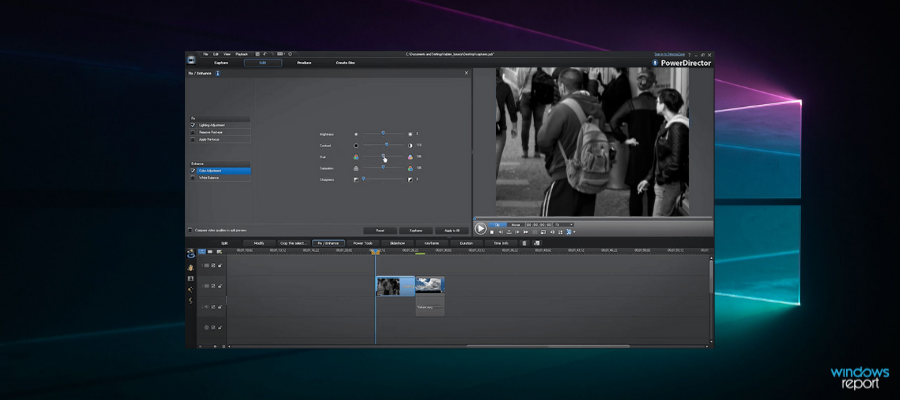
Task: Click the PowerDirector app logo icon top-left
Action: [191, 59]
